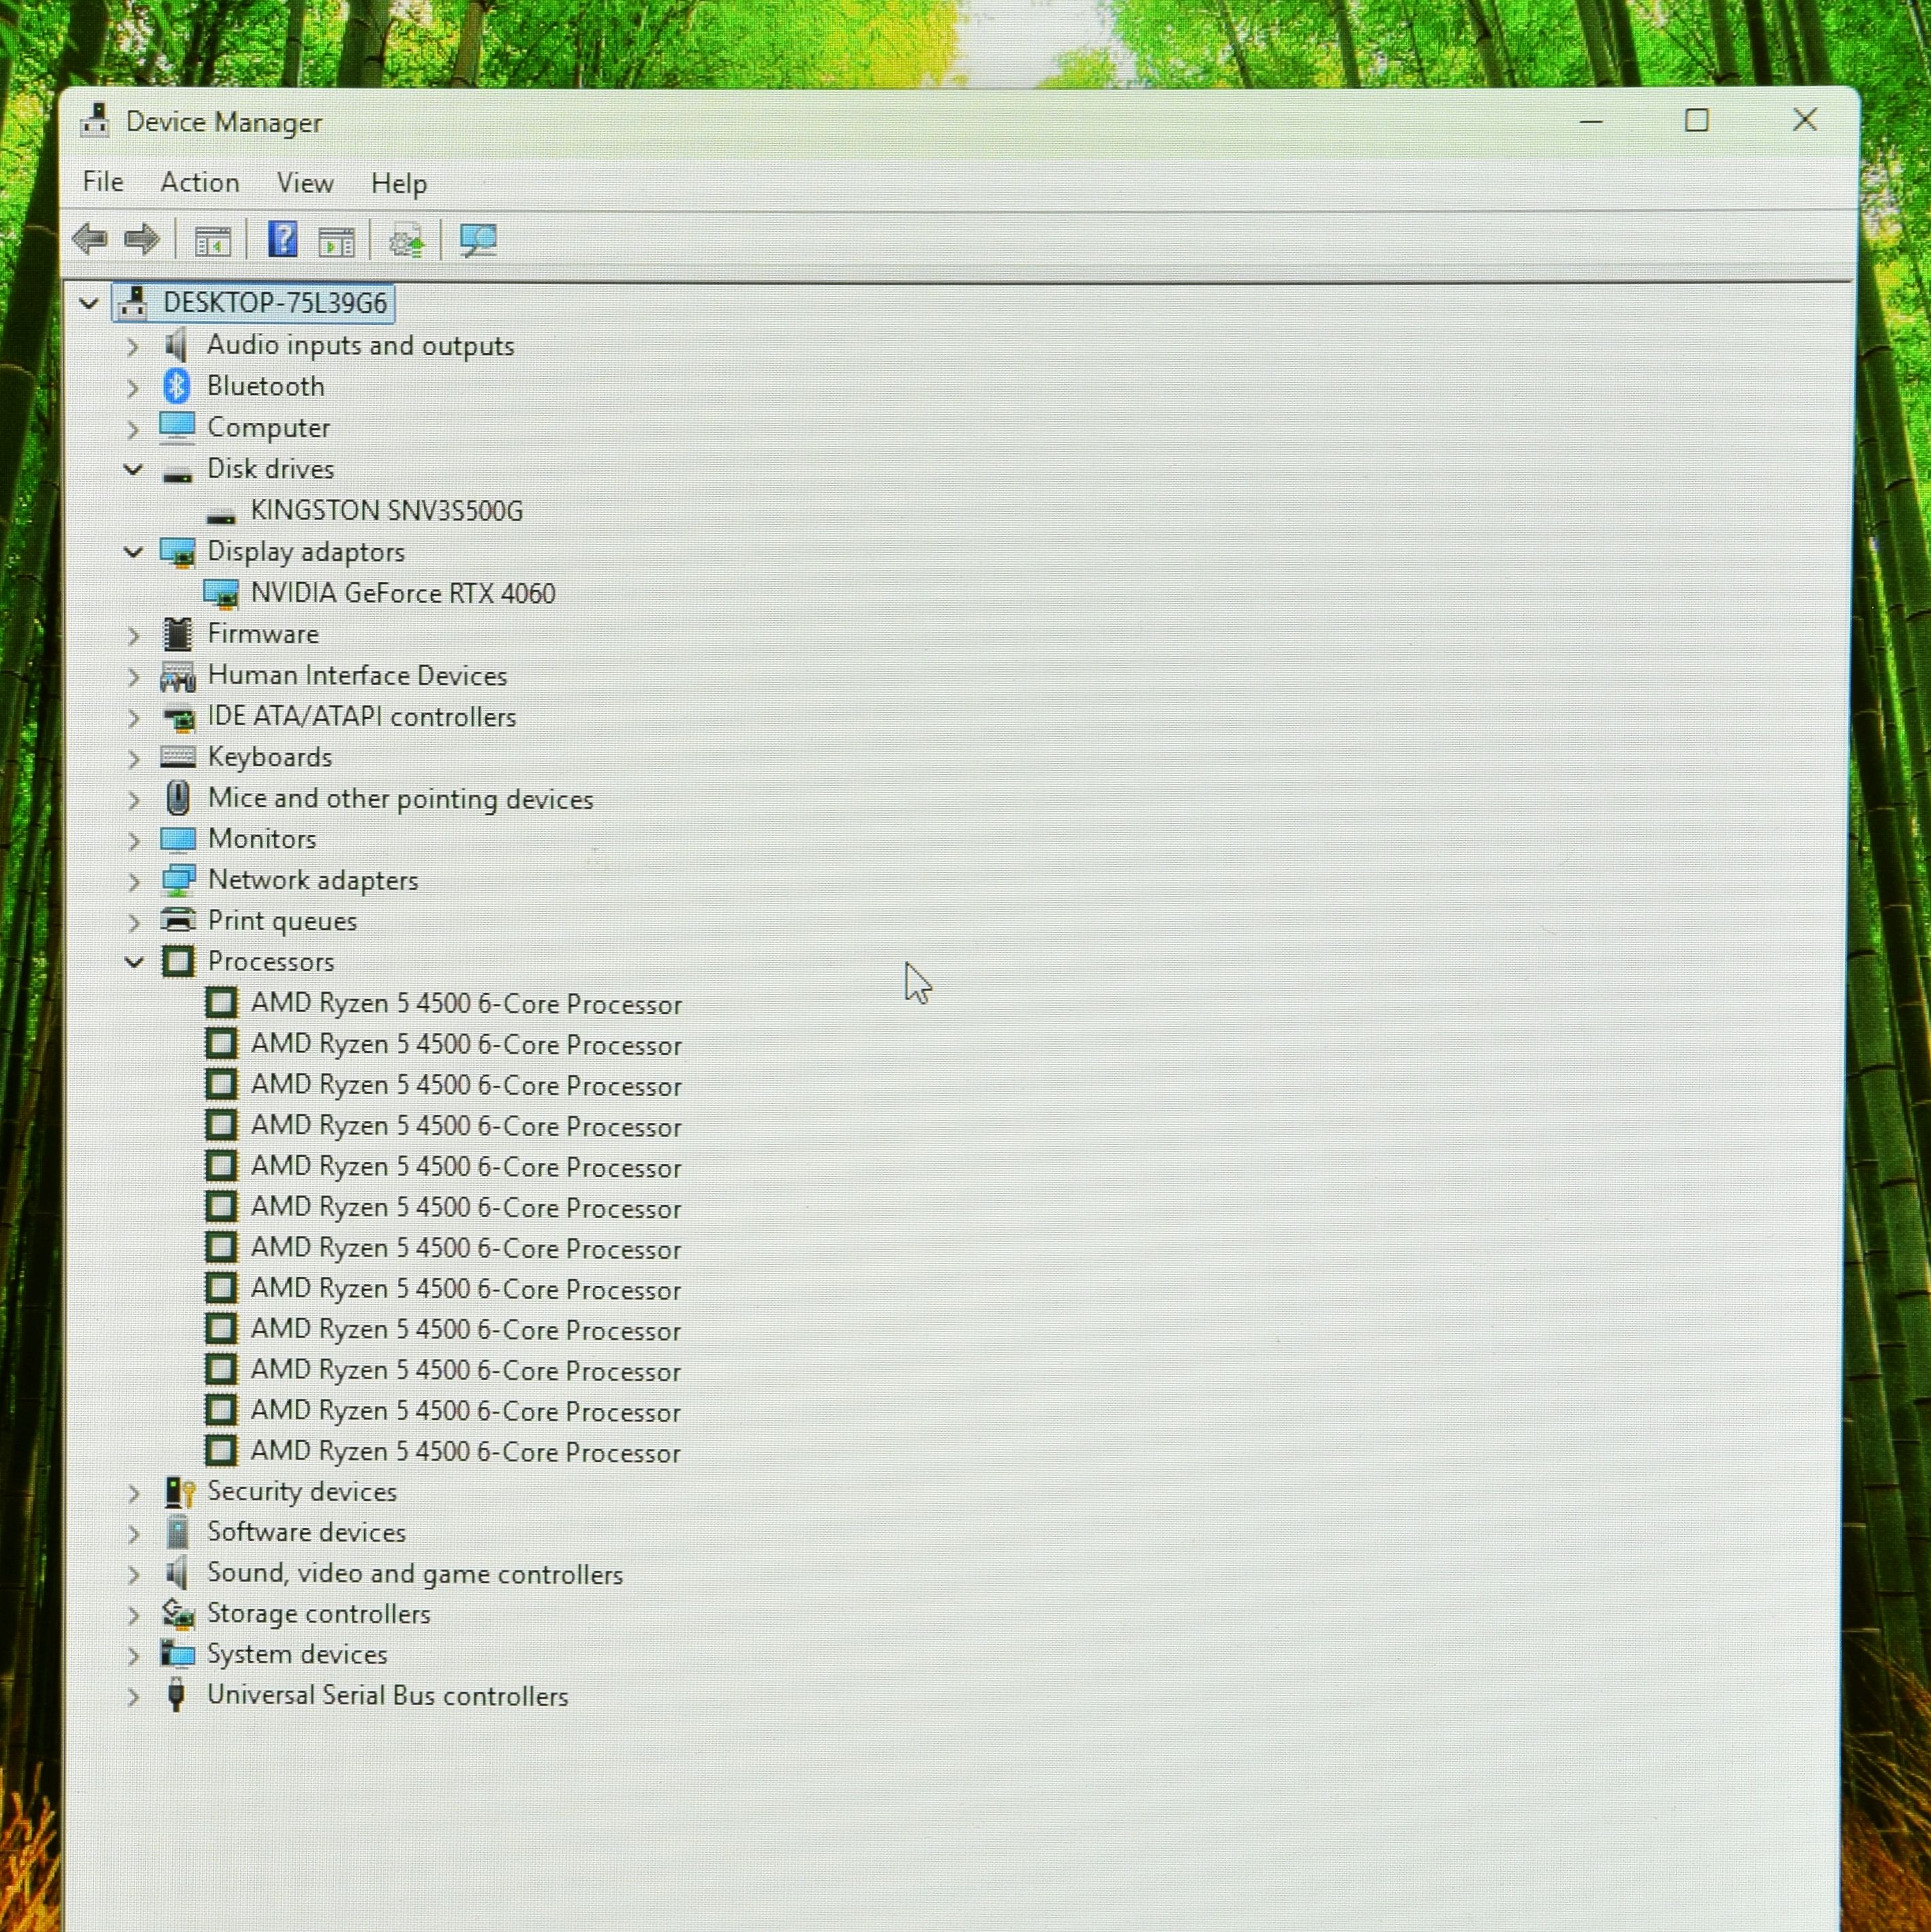The height and width of the screenshot is (1932, 1931).
Task: Select the Storage controllers label
Action: tap(318, 1614)
